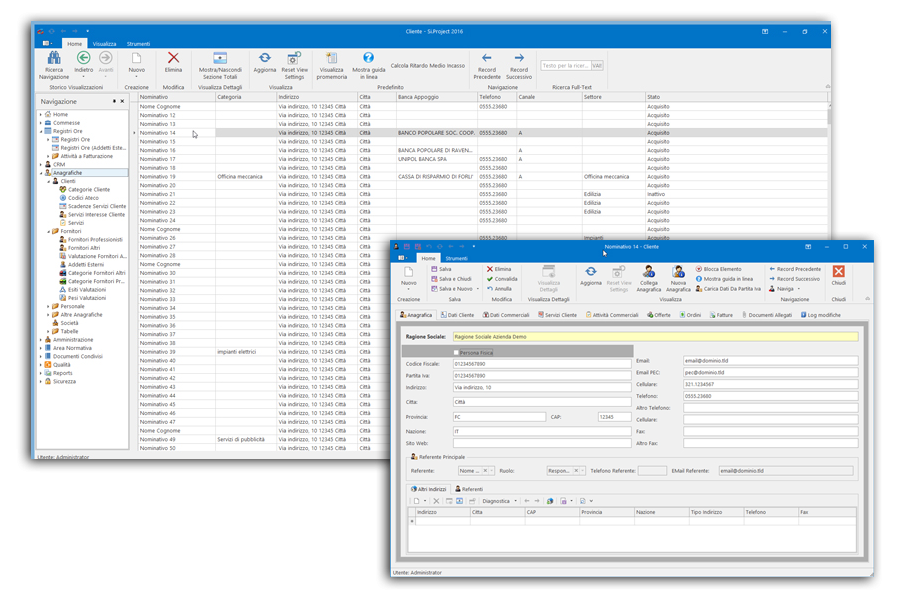Image resolution: width=905 pixels, height=598 pixels.
Task: Click globe icon in Altri Indirizzi toolbar
Action: point(550,501)
